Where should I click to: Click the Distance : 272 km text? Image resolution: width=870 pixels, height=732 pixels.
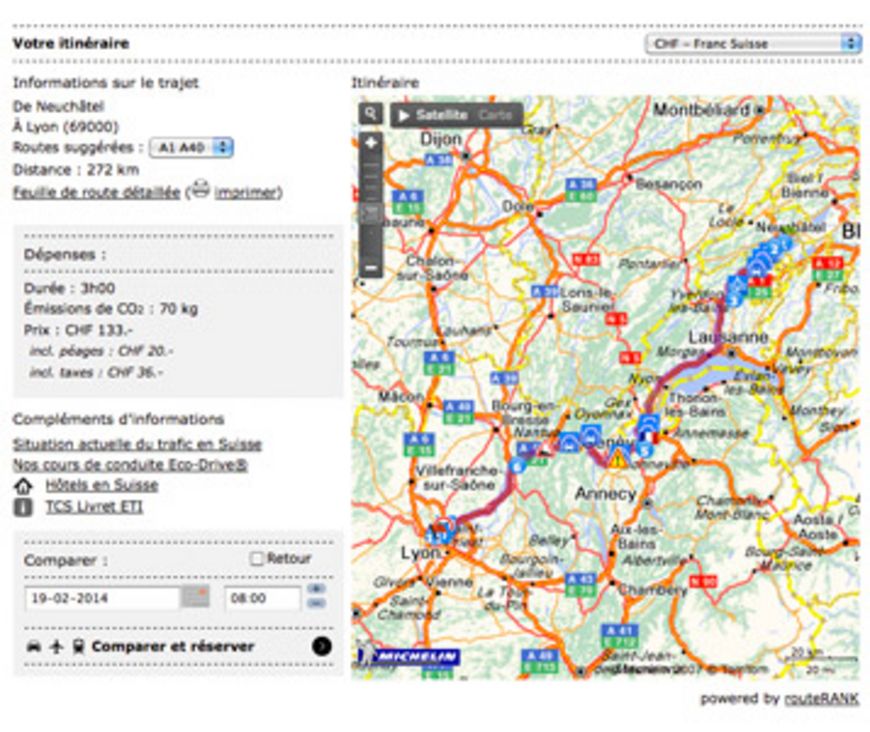click(76, 170)
